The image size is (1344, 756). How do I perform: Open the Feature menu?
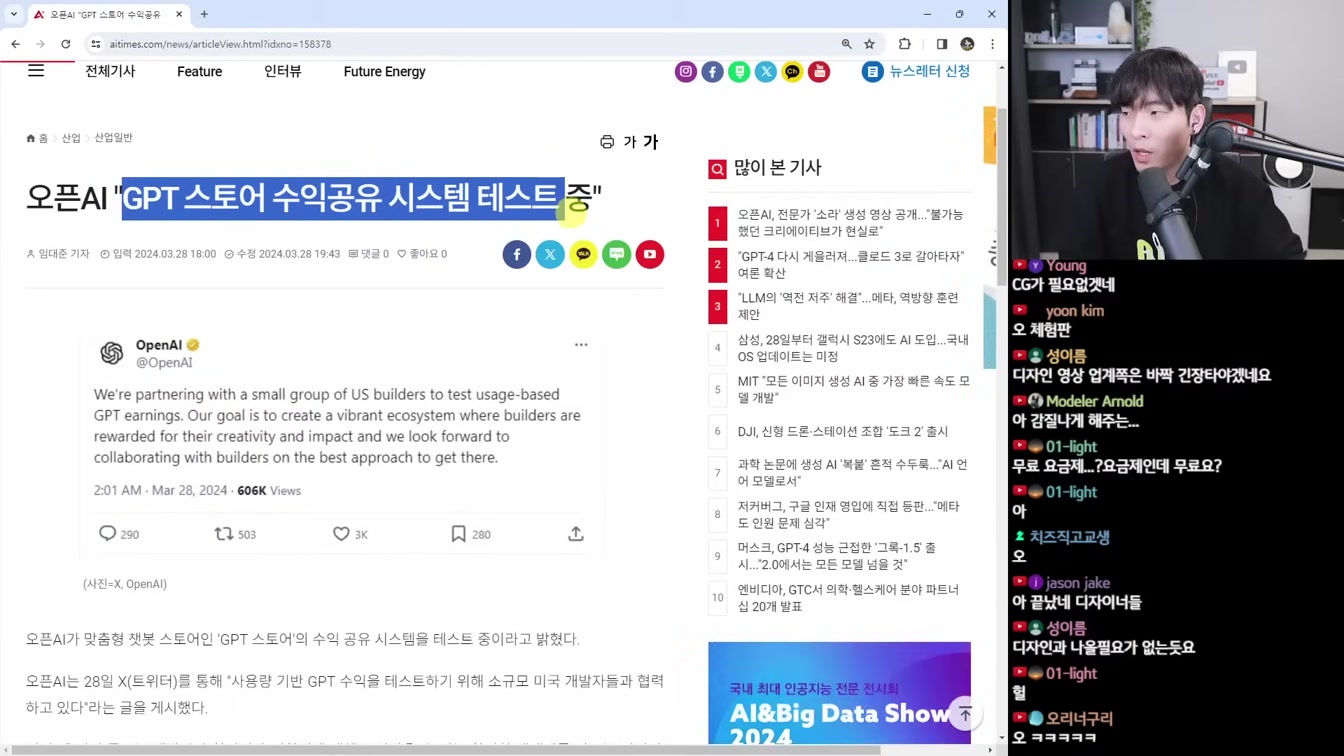(200, 72)
